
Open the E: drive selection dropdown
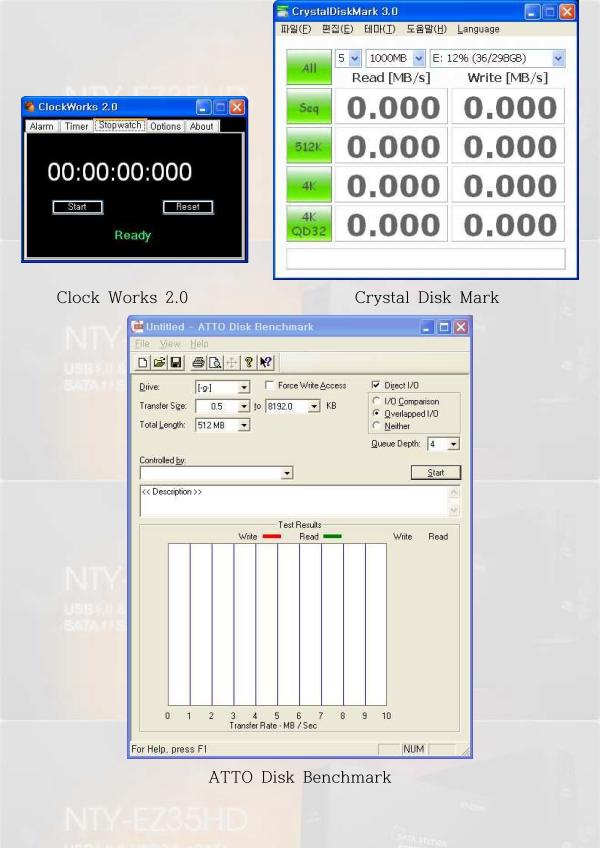(558, 58)
